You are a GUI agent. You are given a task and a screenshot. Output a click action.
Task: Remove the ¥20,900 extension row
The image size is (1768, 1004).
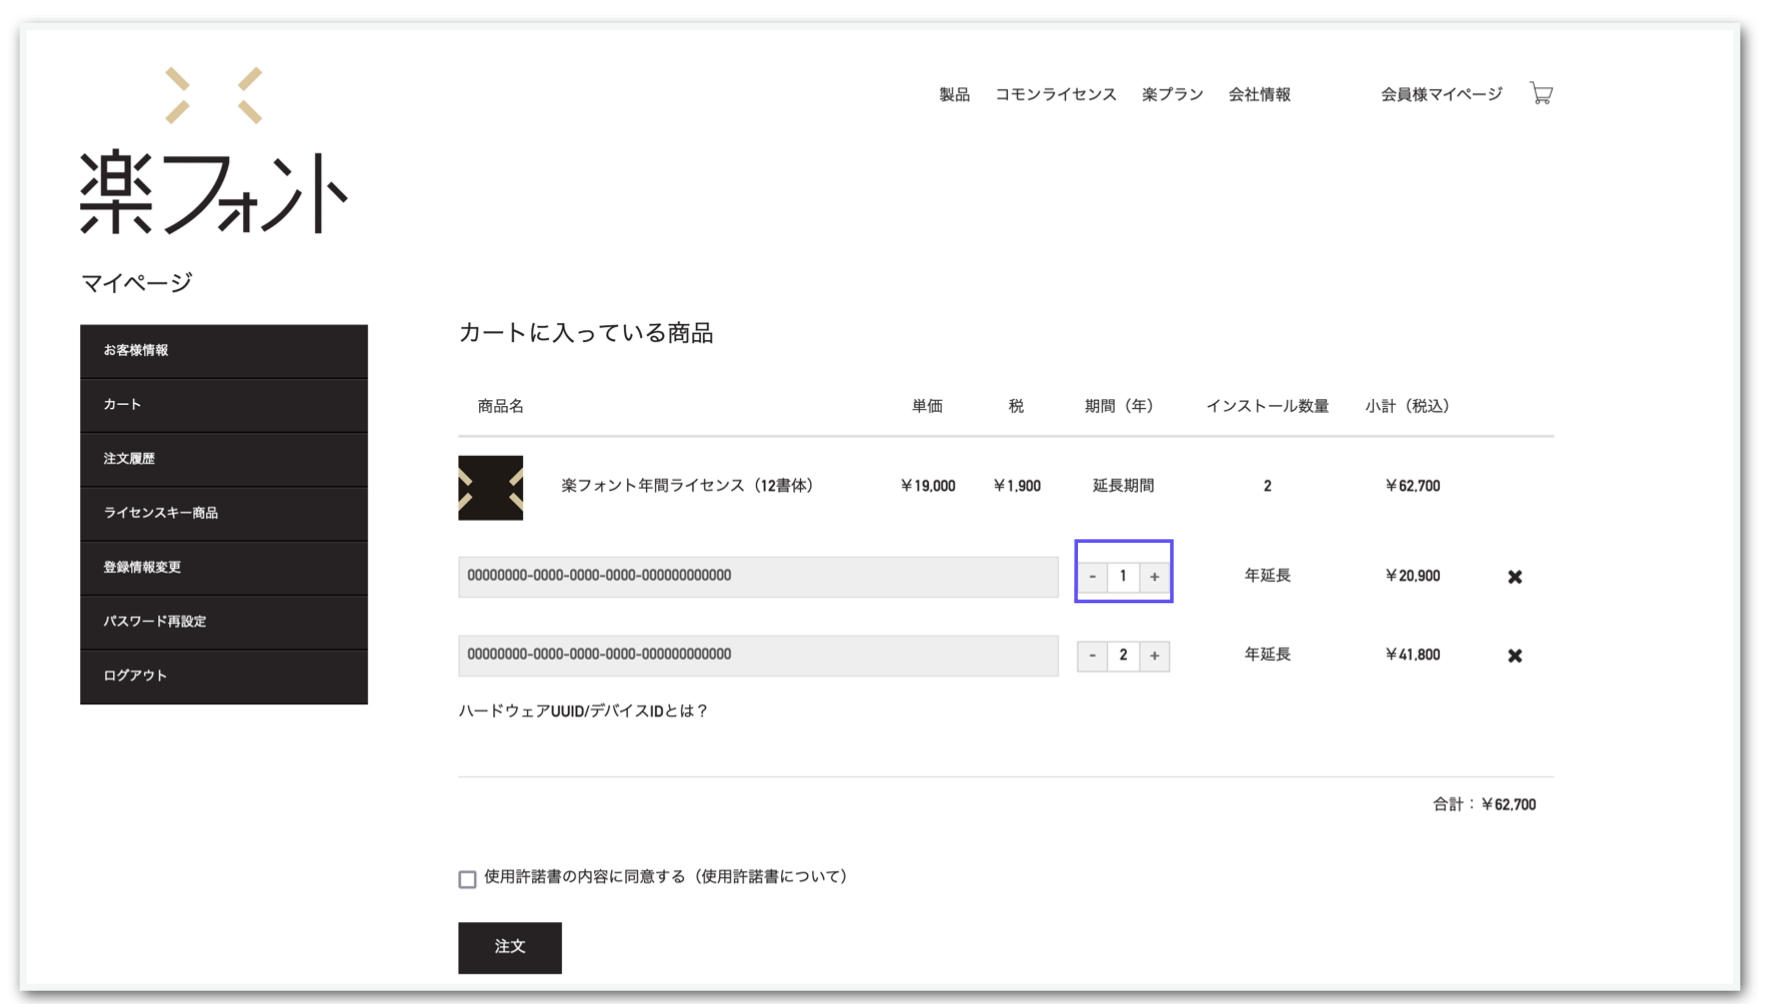[1514, 577]
